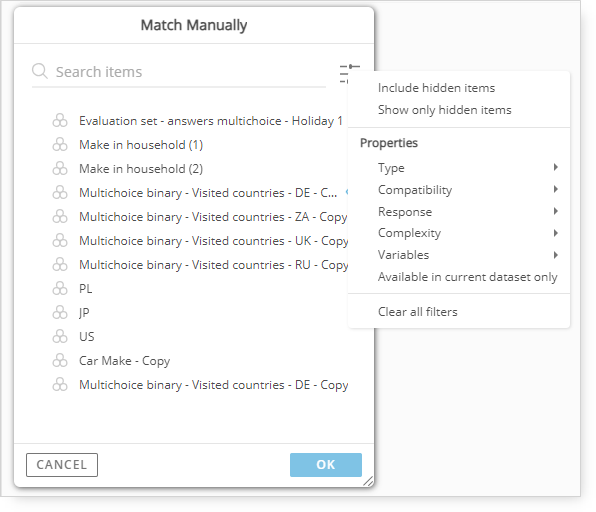The image size is (596, 512).
Task: Click the icon beside Make in household (1)
Action: pyautogui.click(x=60, y=145)
